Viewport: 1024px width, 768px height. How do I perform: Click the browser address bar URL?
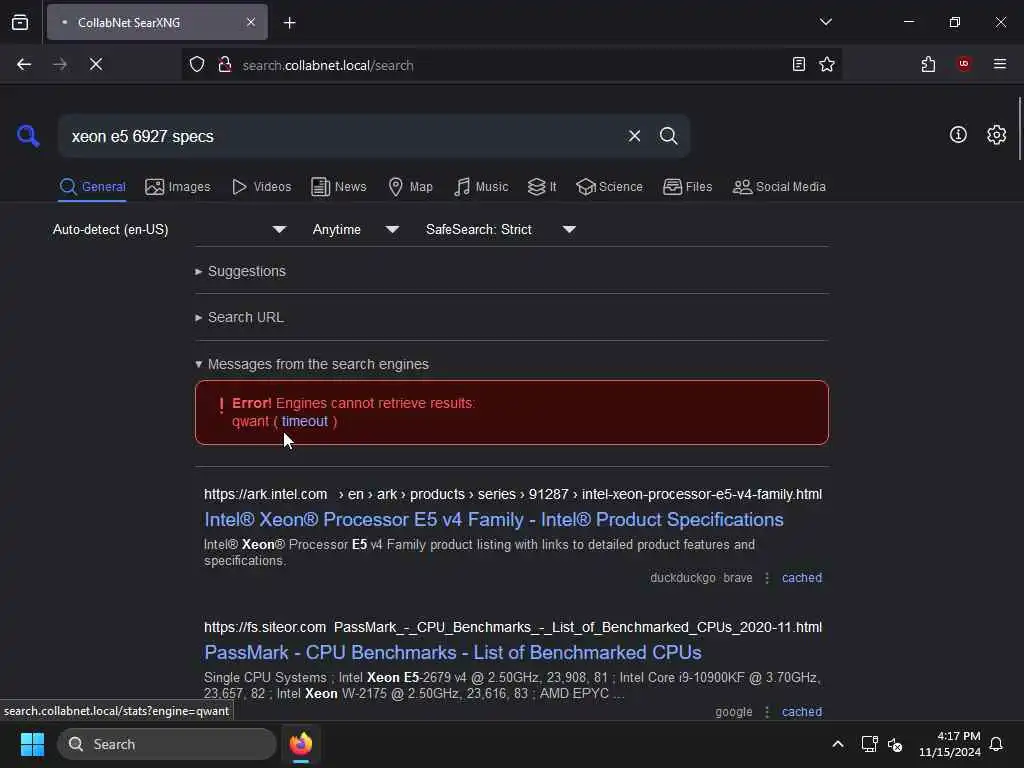328,65
